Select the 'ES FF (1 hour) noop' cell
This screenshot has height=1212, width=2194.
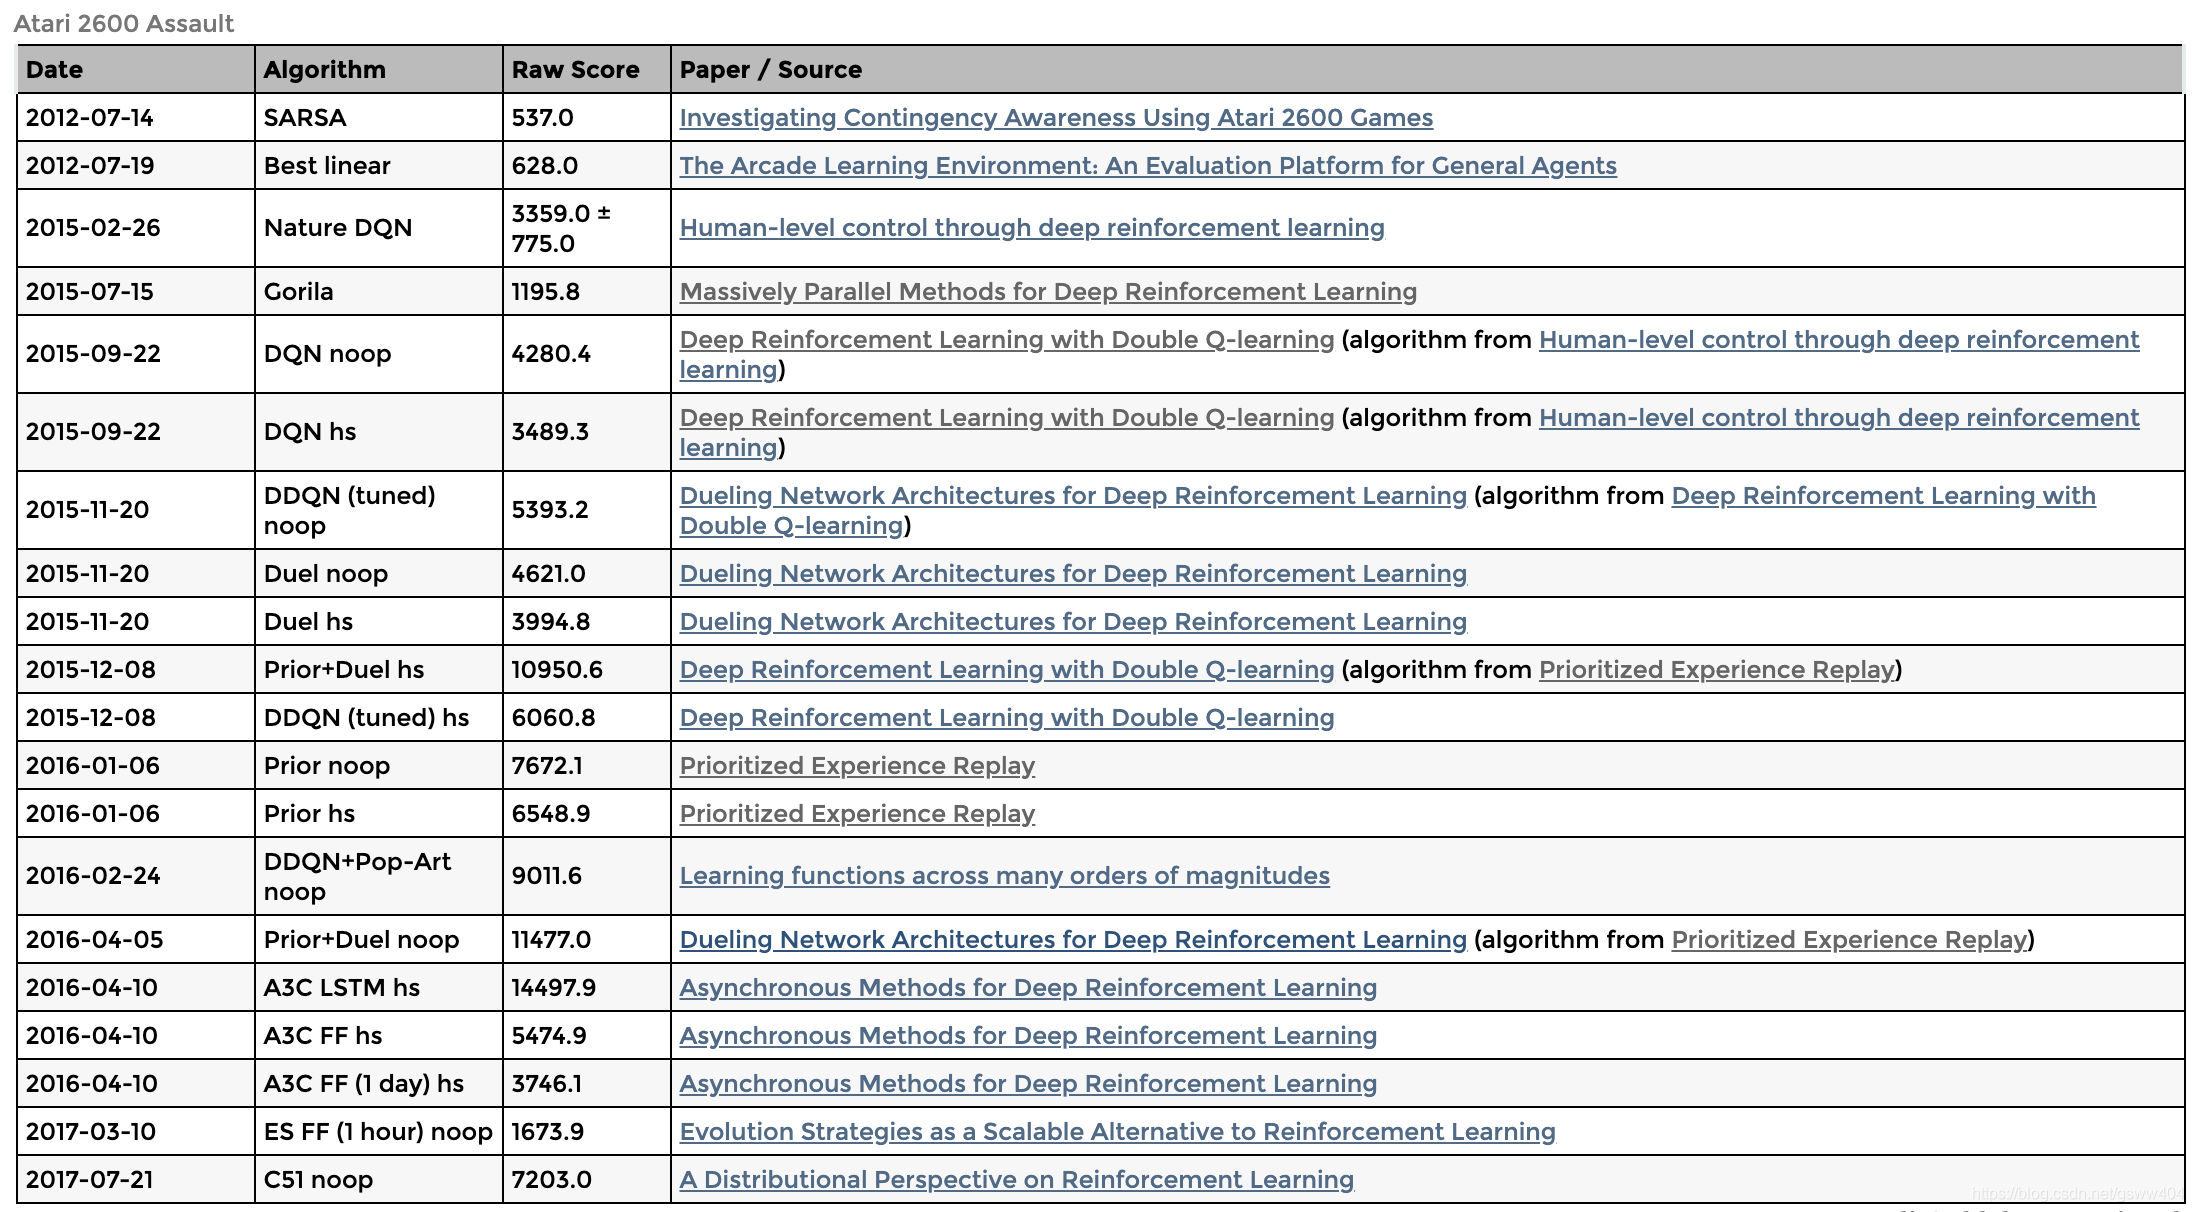pyautogui.click(x=378, y=1132)
